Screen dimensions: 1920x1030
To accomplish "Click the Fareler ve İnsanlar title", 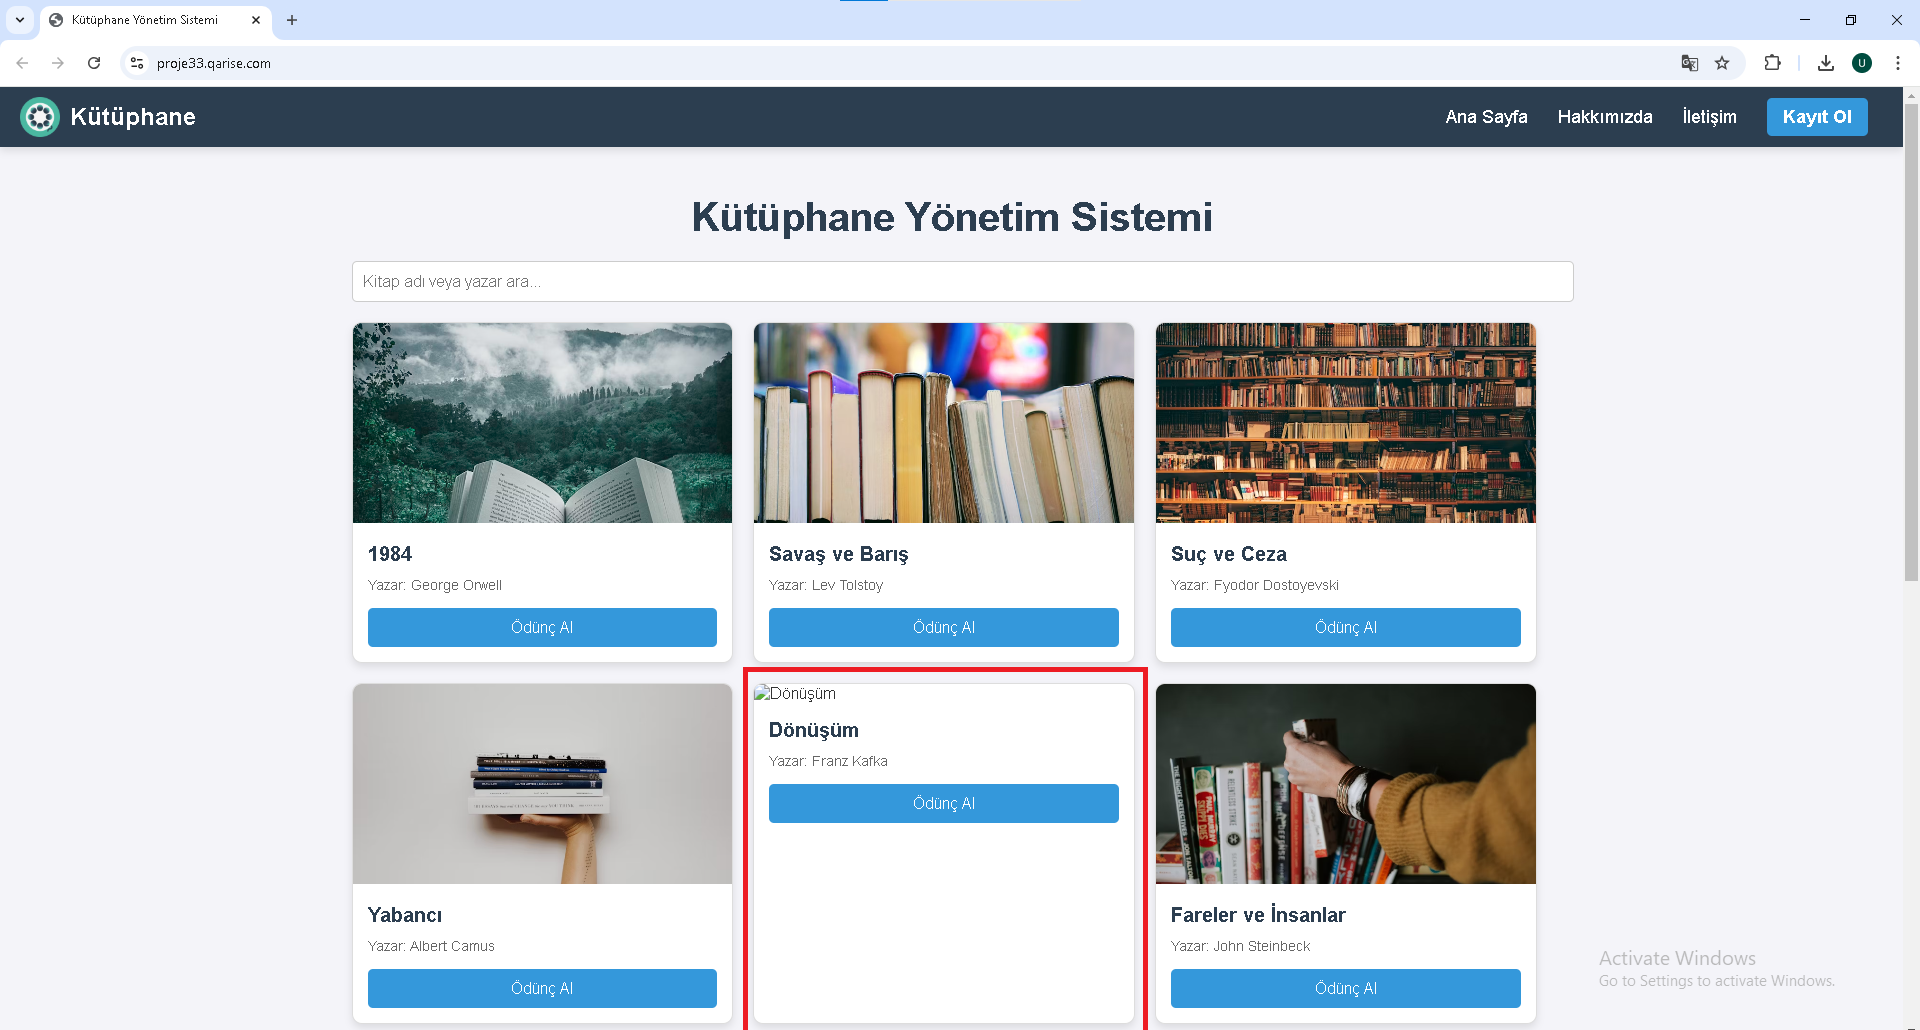I will point(1258,915).
